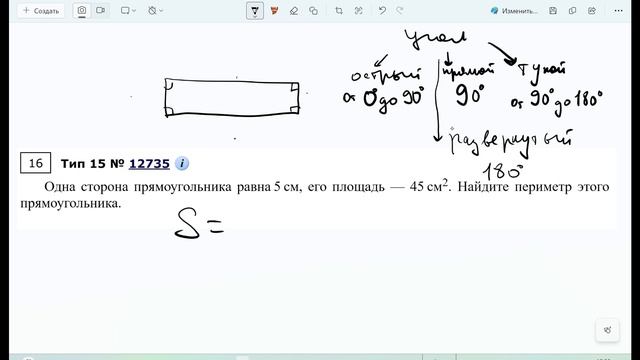Image resolution: width=640 pixels, height=360 pixels.
Task: Open task link number 12735
Action: click(x=149, y=164)
